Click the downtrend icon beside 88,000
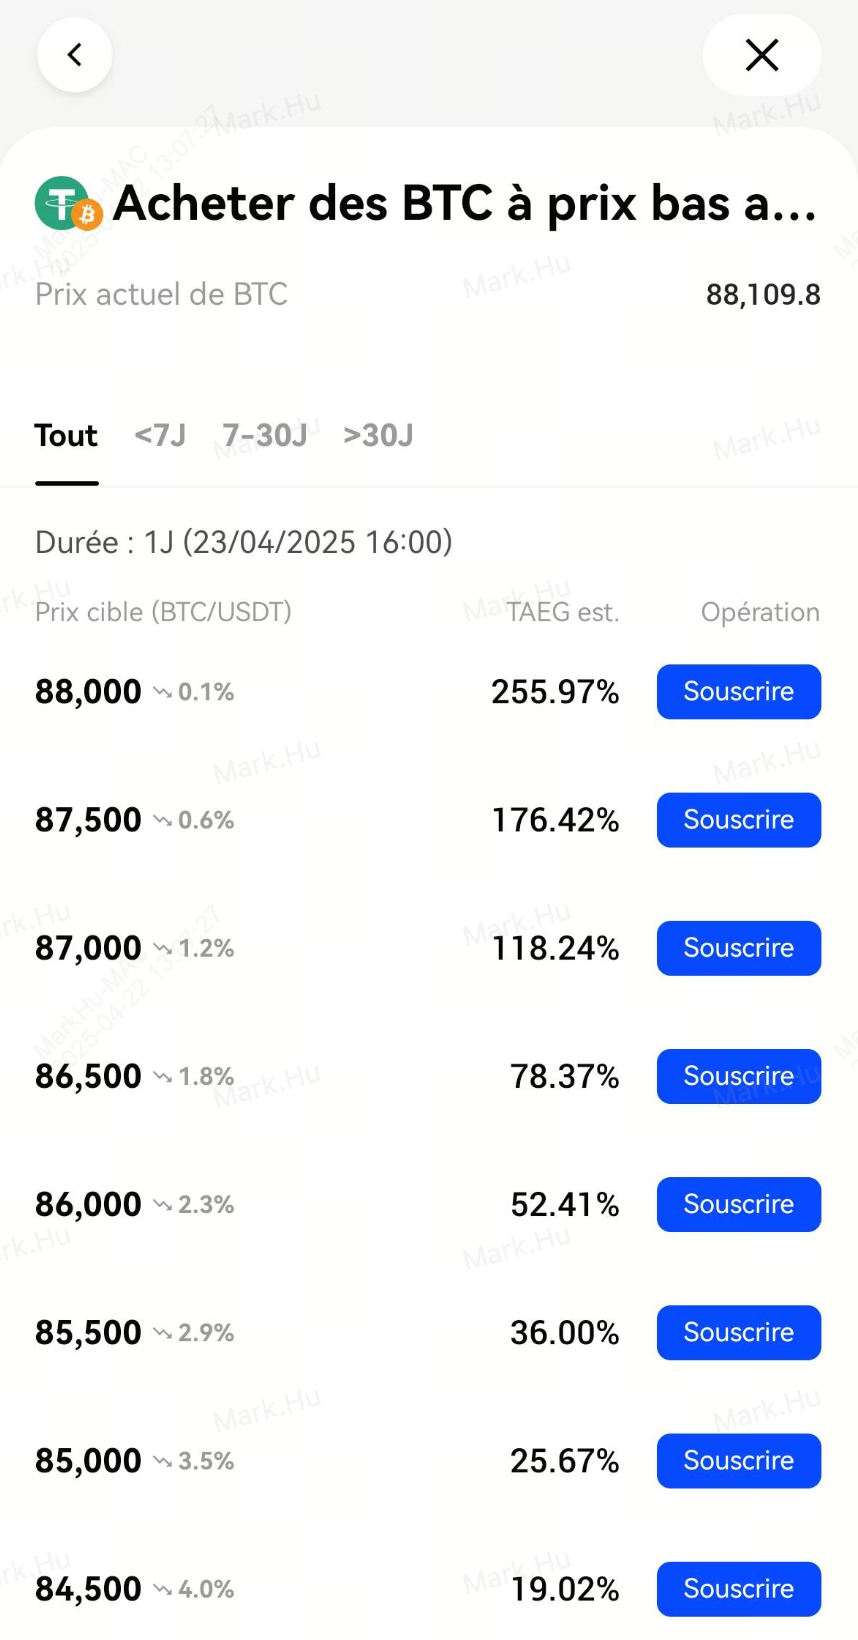This screenshot has height=1640, width=858. [162, 692]
